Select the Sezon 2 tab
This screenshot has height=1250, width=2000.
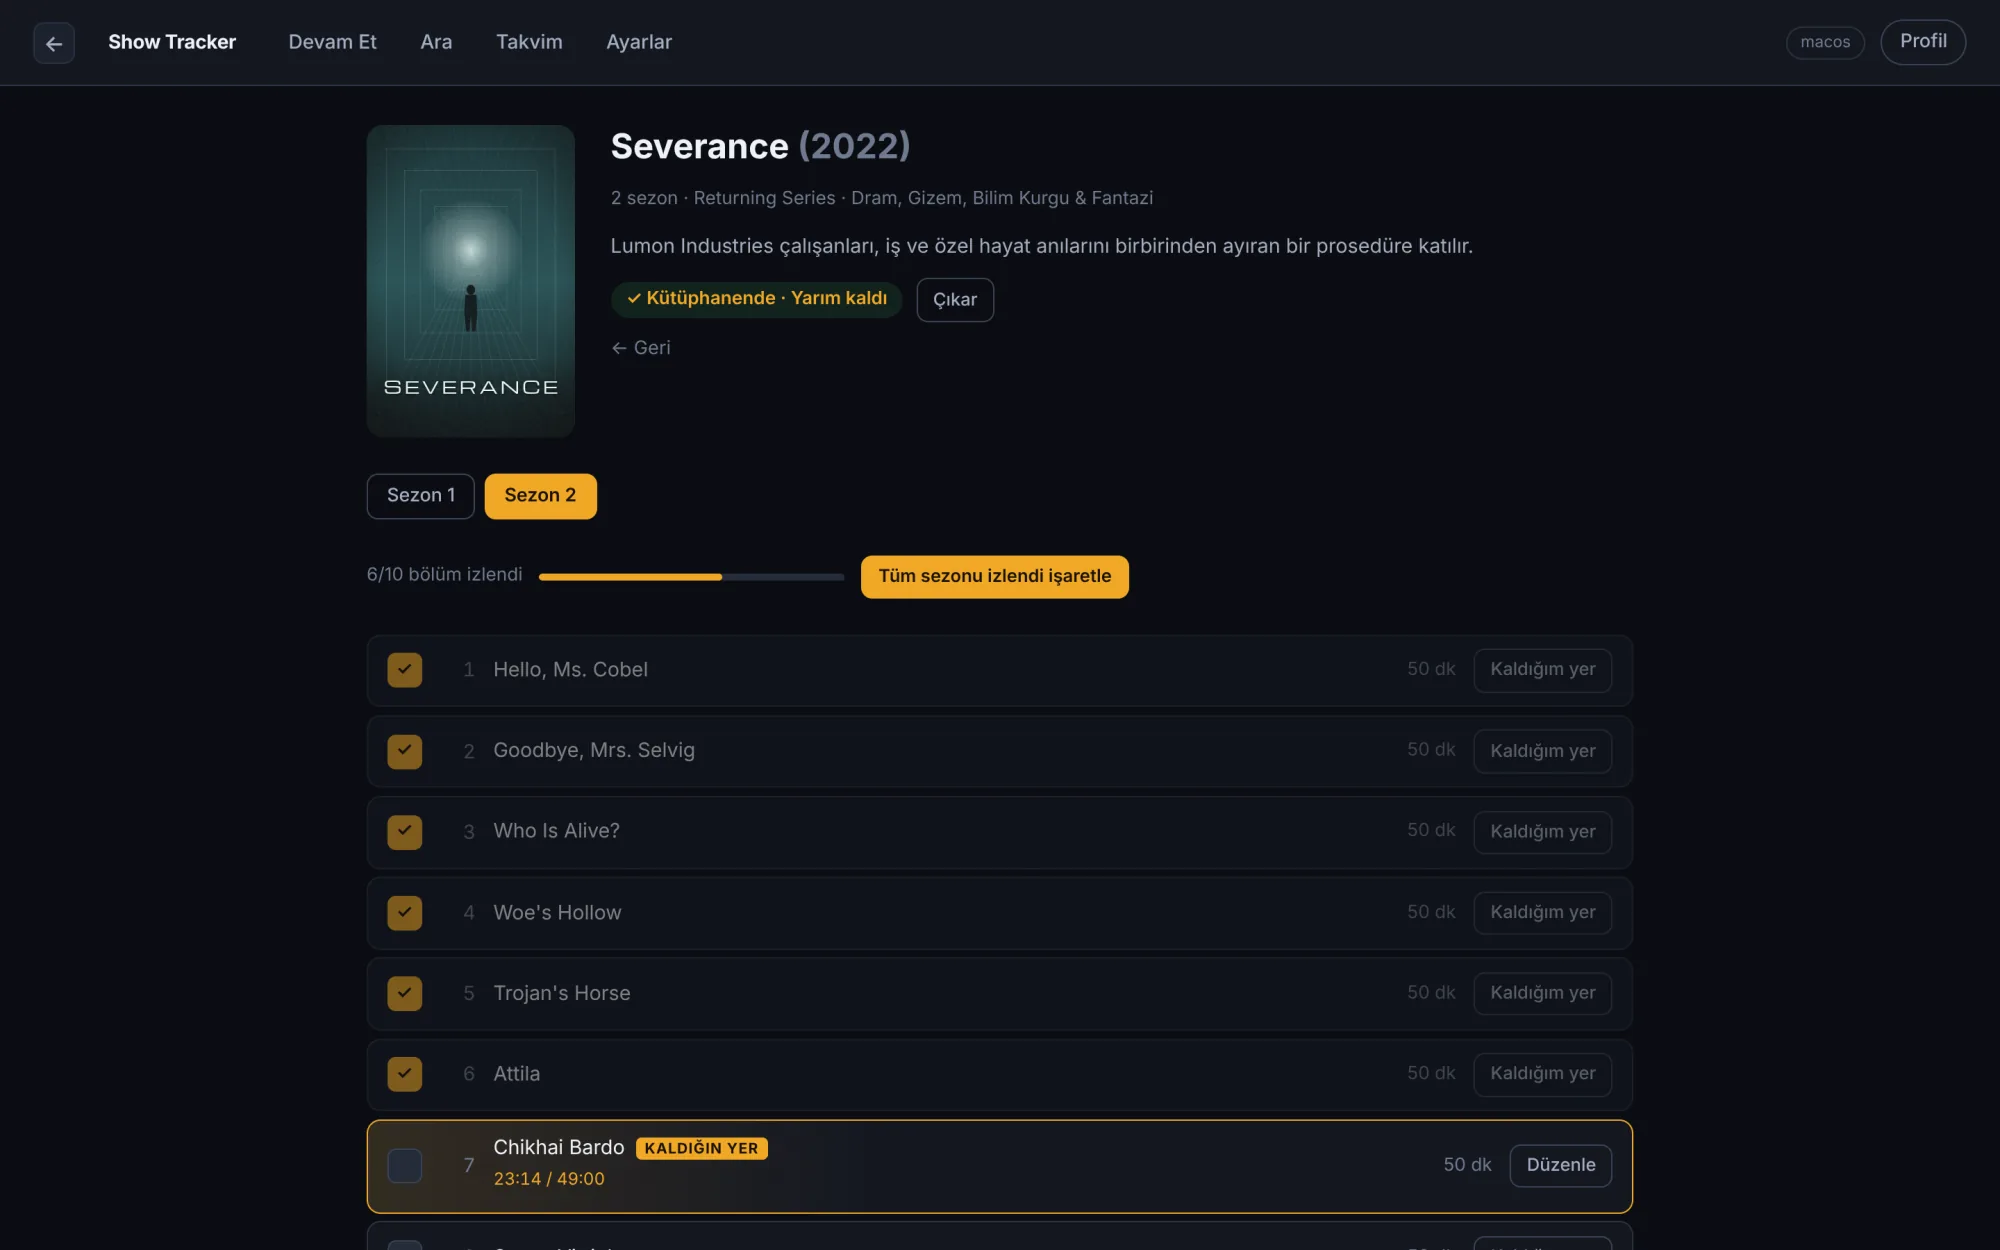(x=540, y=496)
